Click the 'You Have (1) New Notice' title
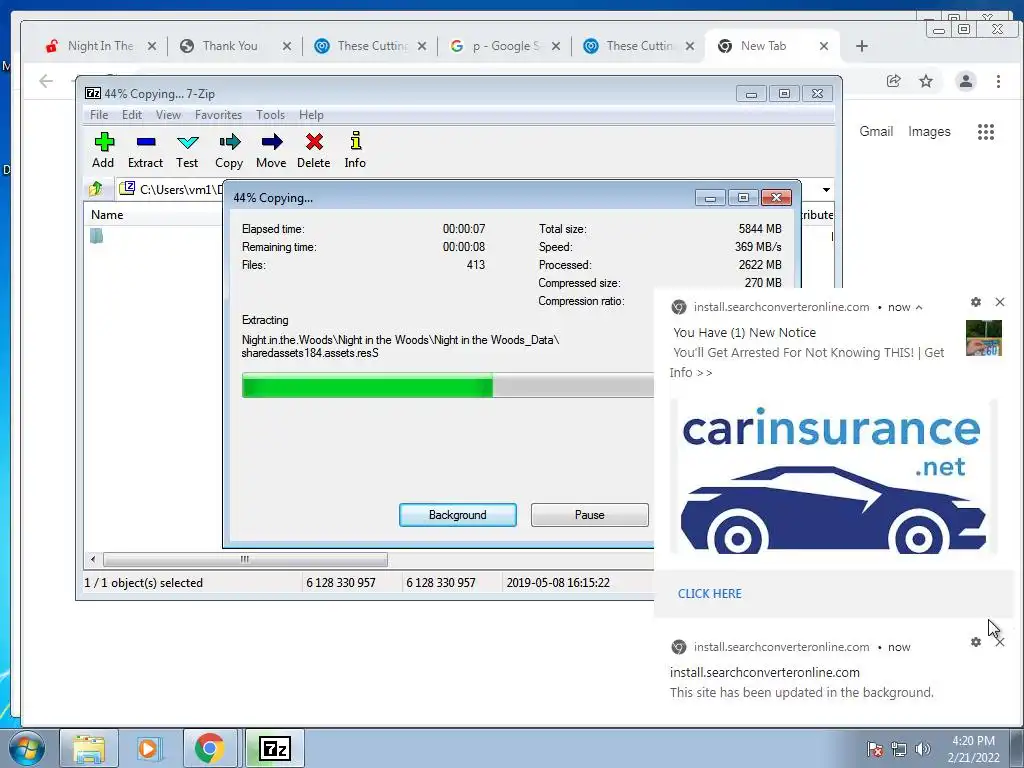The height and width of the screenshot is (768, 1024). pos(744,332)
